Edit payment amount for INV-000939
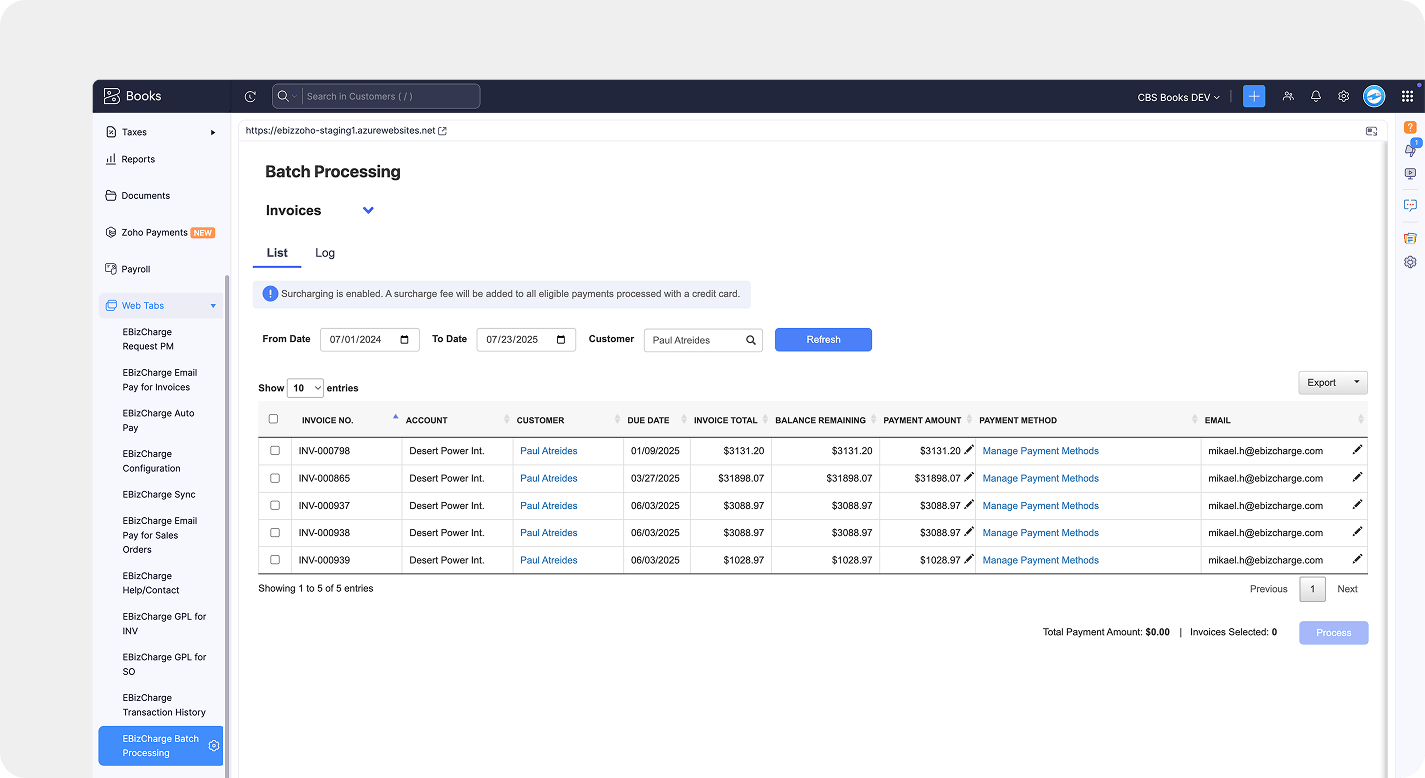The image size is (1425, 778). click(968, 559)
